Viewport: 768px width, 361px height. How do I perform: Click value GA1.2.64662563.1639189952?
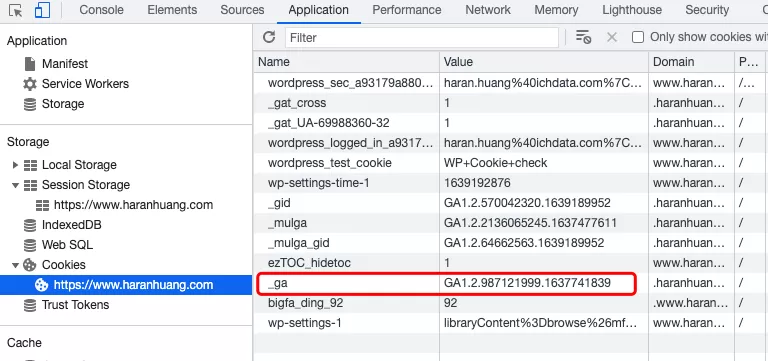(524, 243)
